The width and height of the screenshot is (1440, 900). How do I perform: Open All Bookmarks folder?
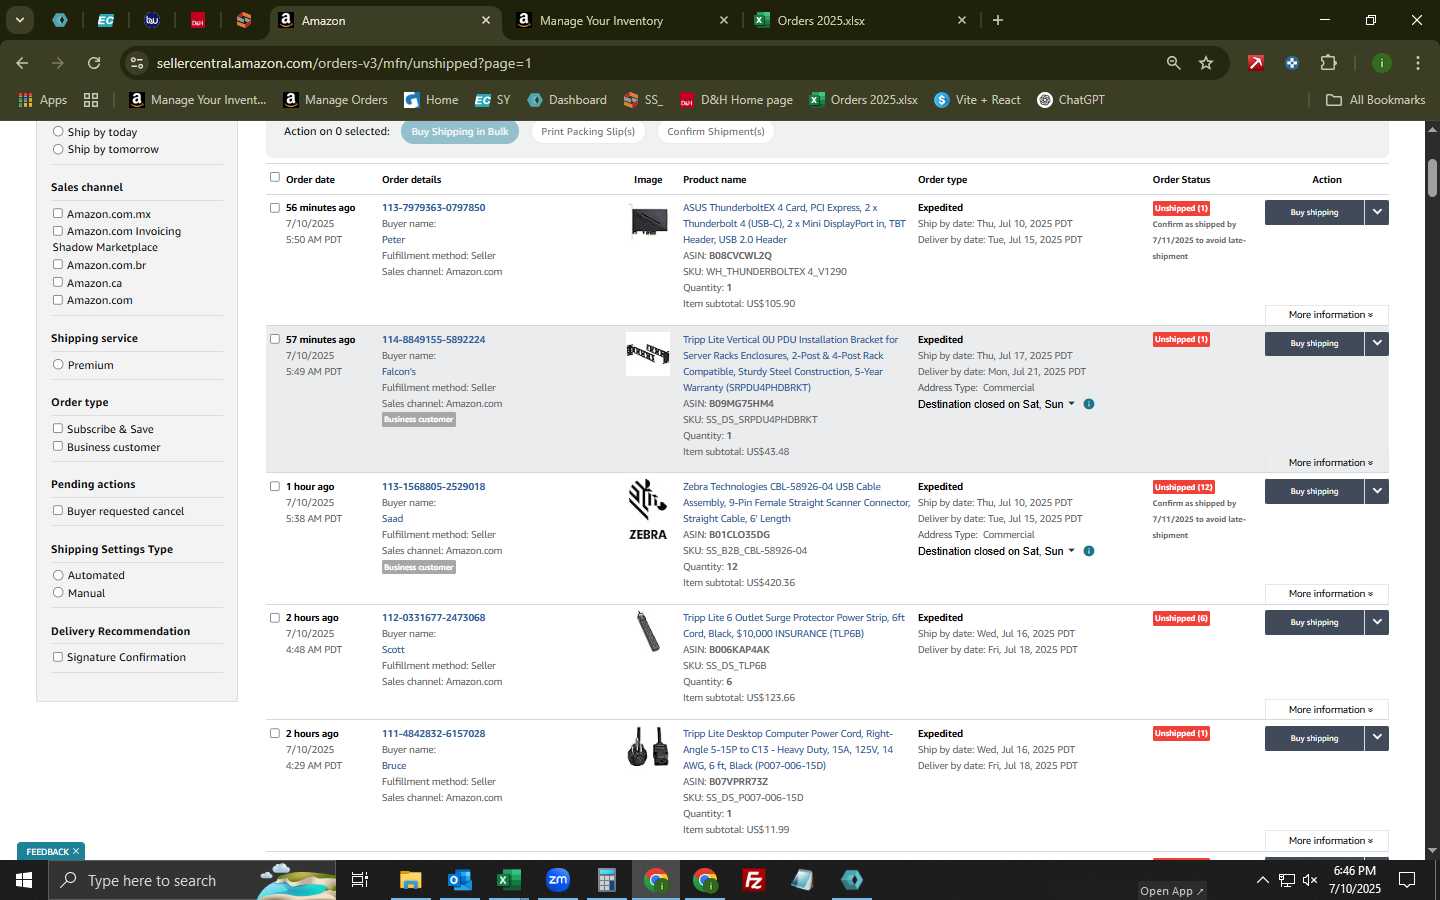1375,100
